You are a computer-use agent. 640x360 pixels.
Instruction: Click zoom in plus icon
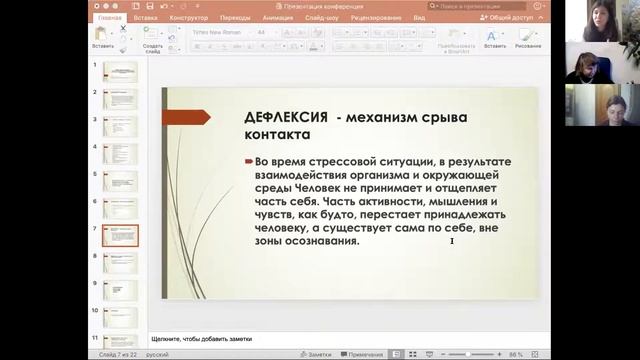click(499, 354)
